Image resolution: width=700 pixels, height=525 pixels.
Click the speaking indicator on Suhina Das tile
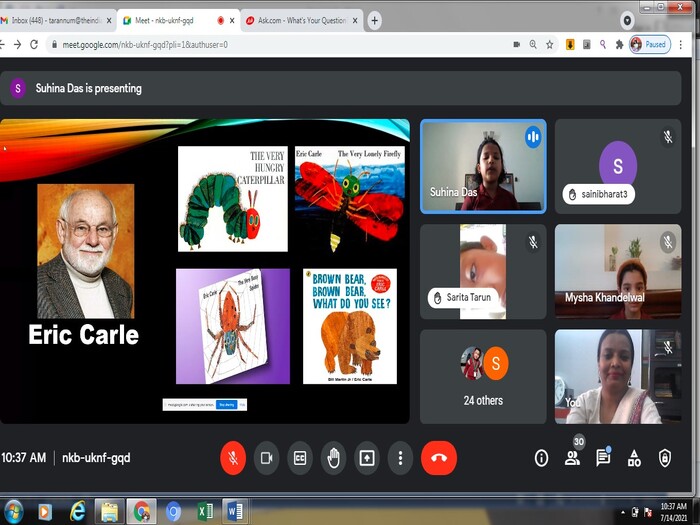click(533, 137)
